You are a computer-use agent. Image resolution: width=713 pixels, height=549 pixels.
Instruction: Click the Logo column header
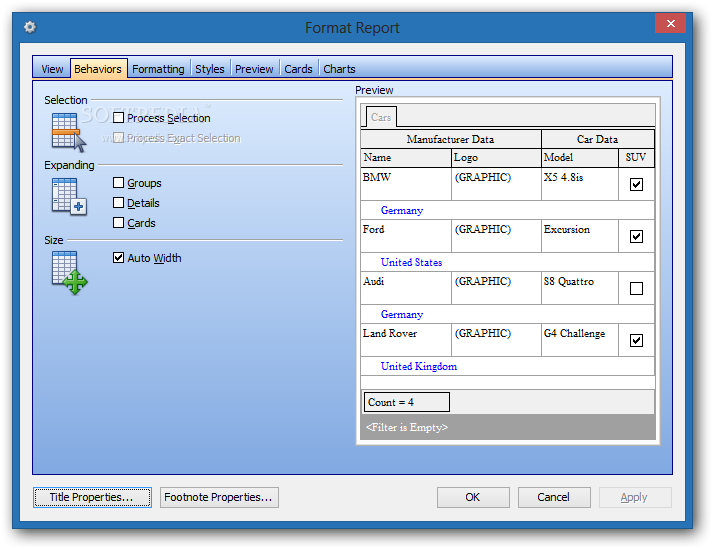(496, 157)
